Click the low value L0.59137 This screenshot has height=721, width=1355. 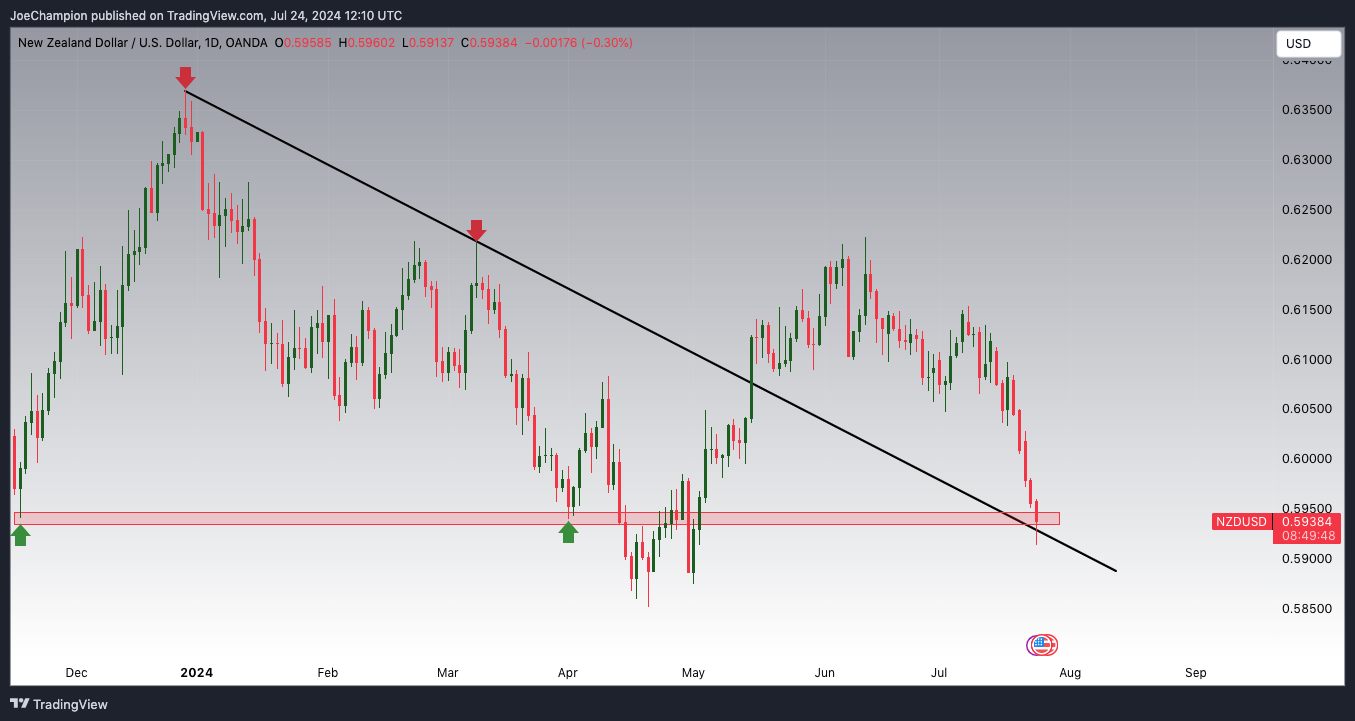pos(427,43)
